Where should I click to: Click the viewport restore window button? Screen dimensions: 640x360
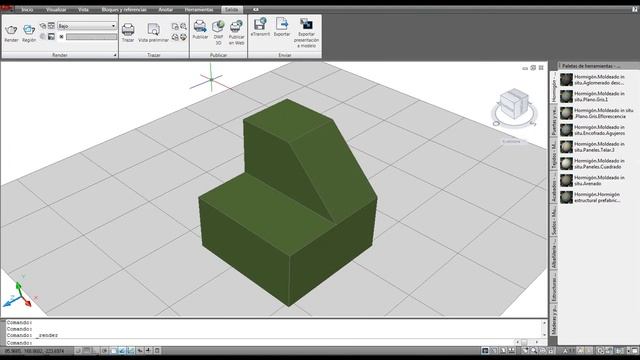point(533,68)
